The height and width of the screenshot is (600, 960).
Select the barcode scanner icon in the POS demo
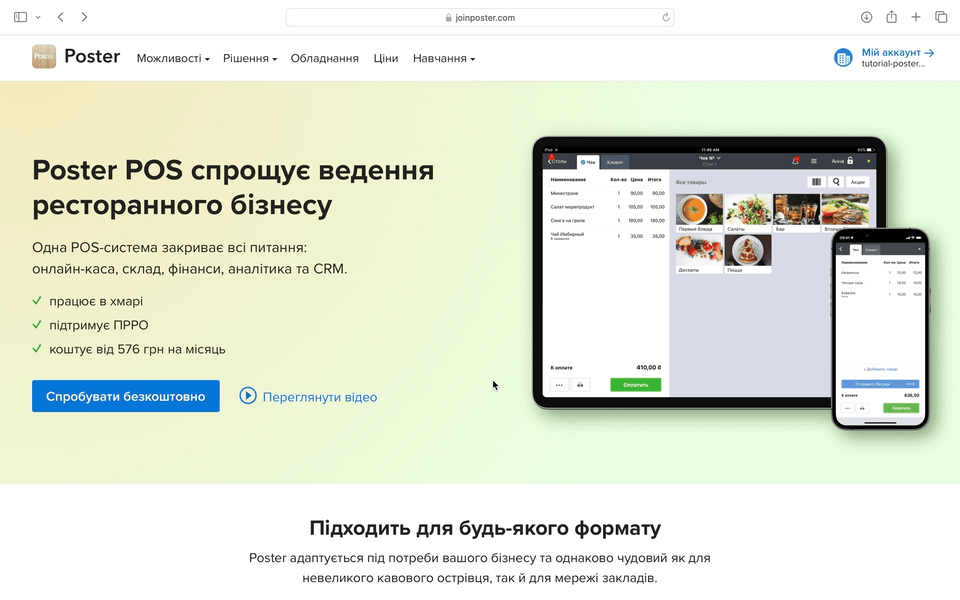point(818,182)
